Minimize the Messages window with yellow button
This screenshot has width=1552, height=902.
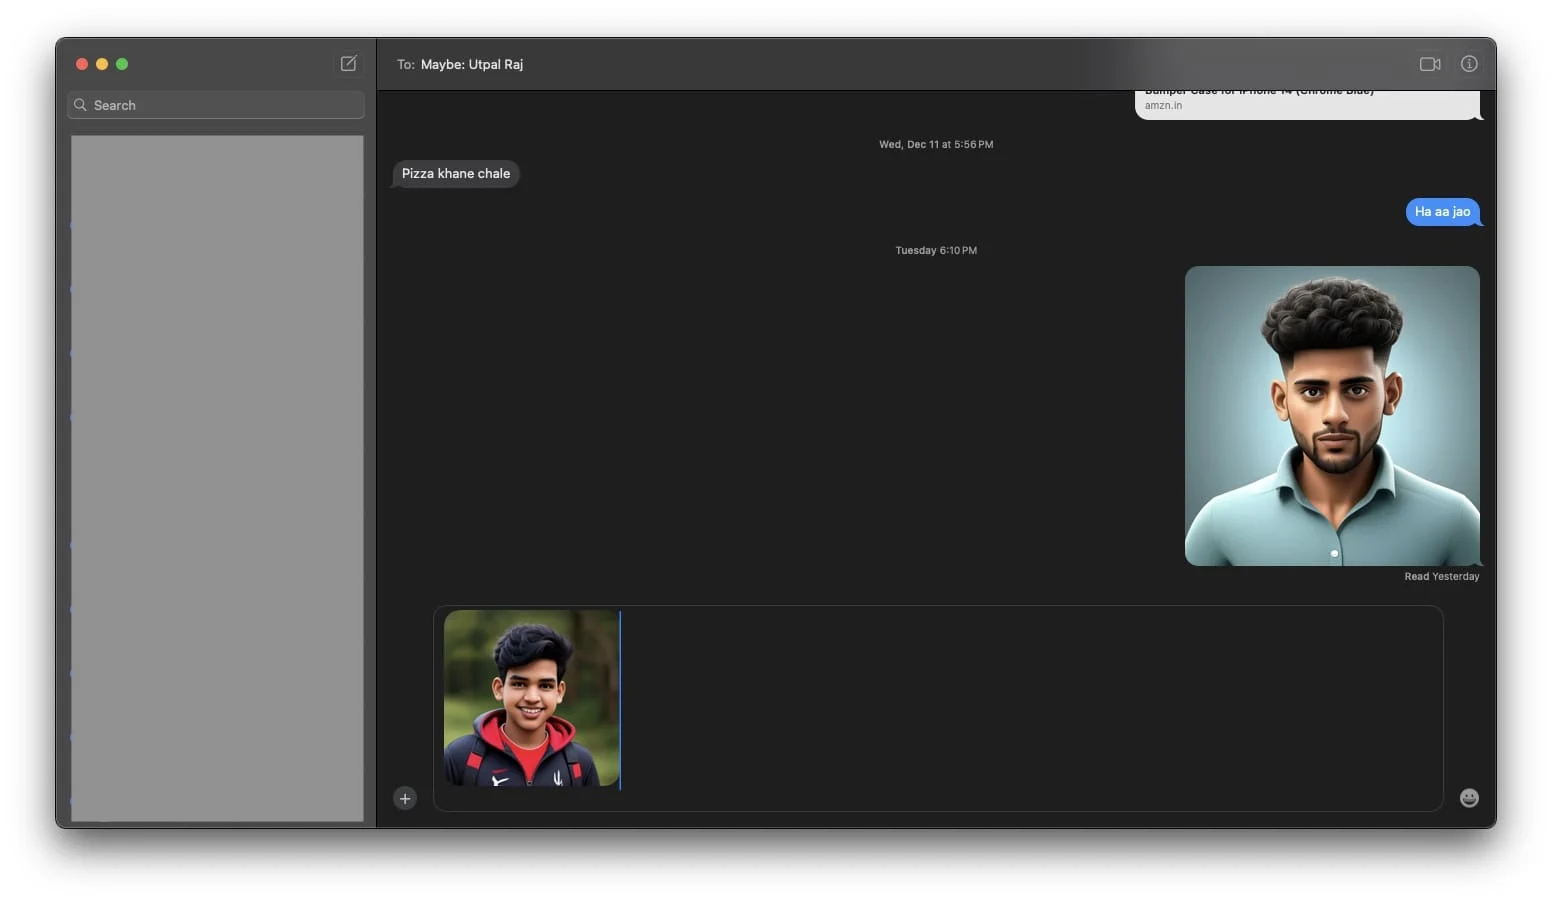pos(102,64)
